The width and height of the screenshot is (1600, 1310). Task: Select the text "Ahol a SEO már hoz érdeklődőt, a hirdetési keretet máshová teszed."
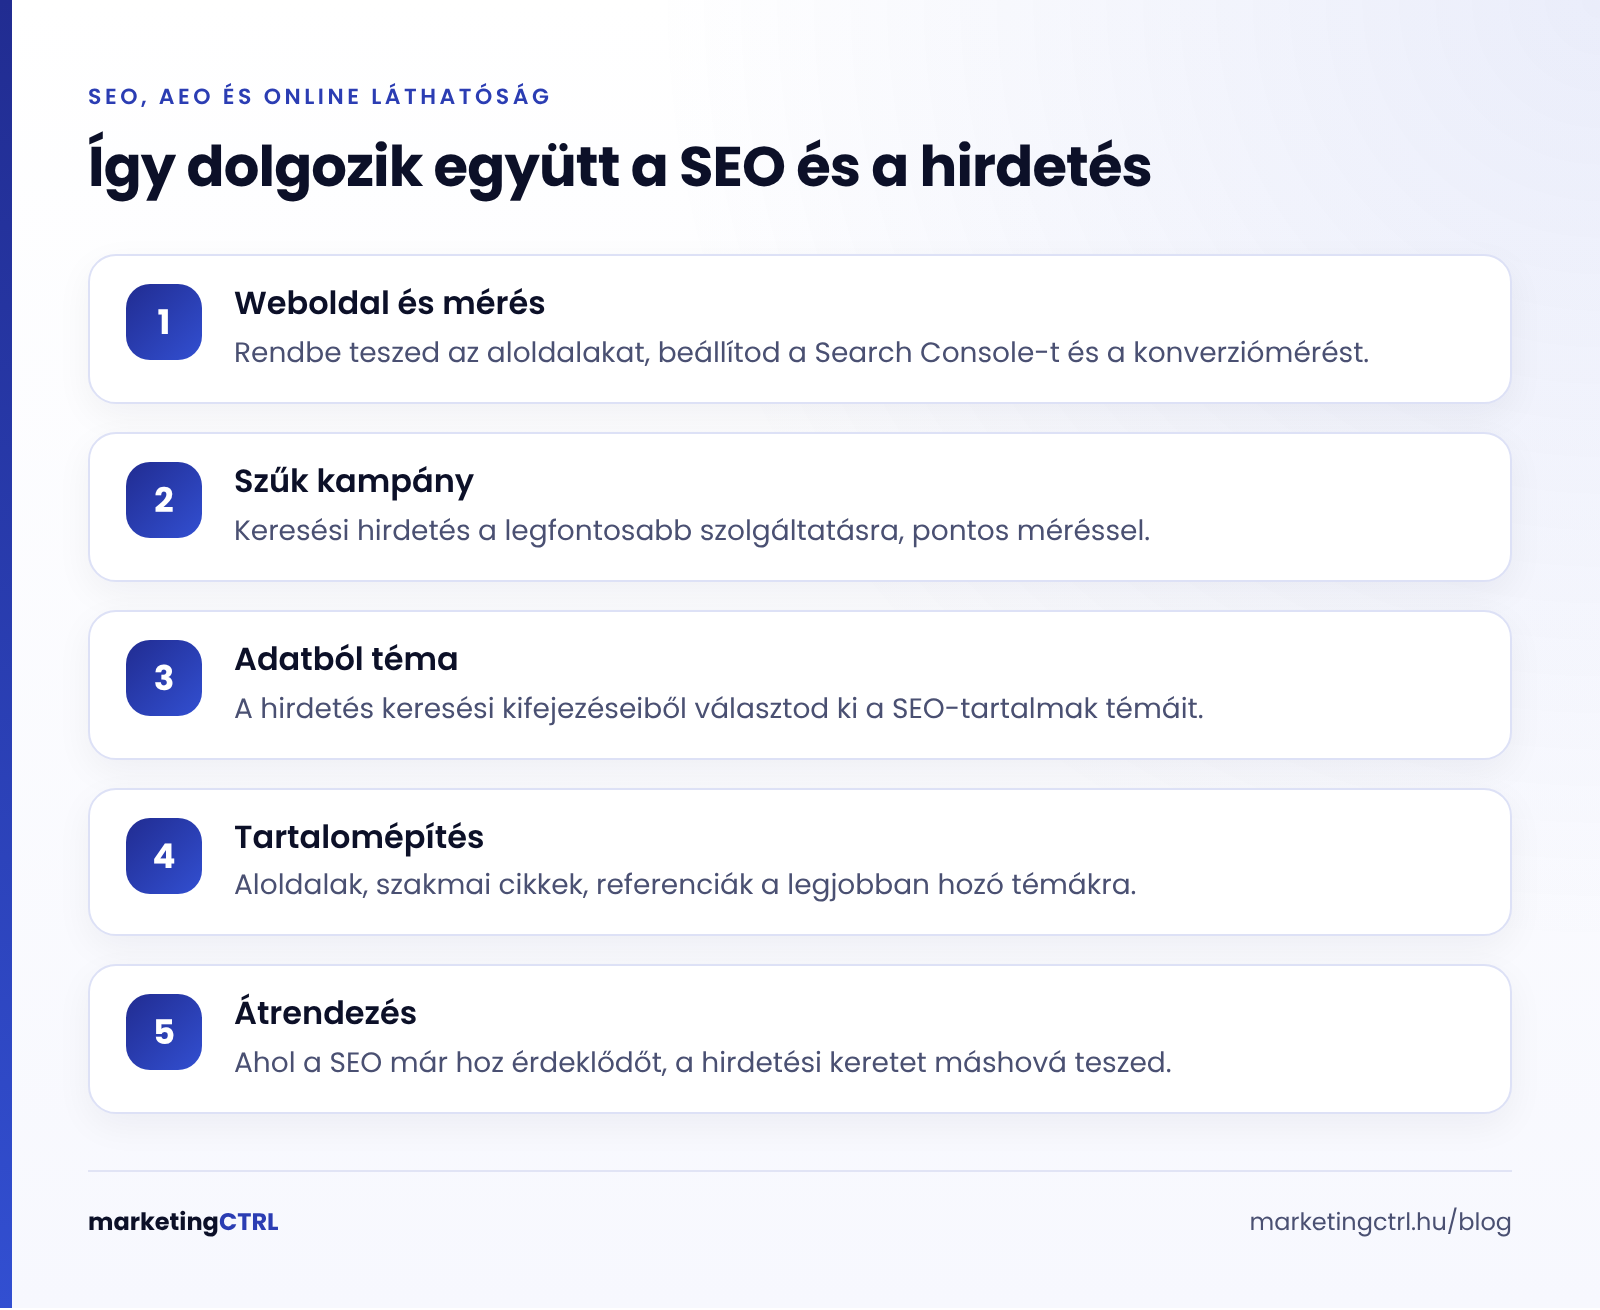point(703,1062)
